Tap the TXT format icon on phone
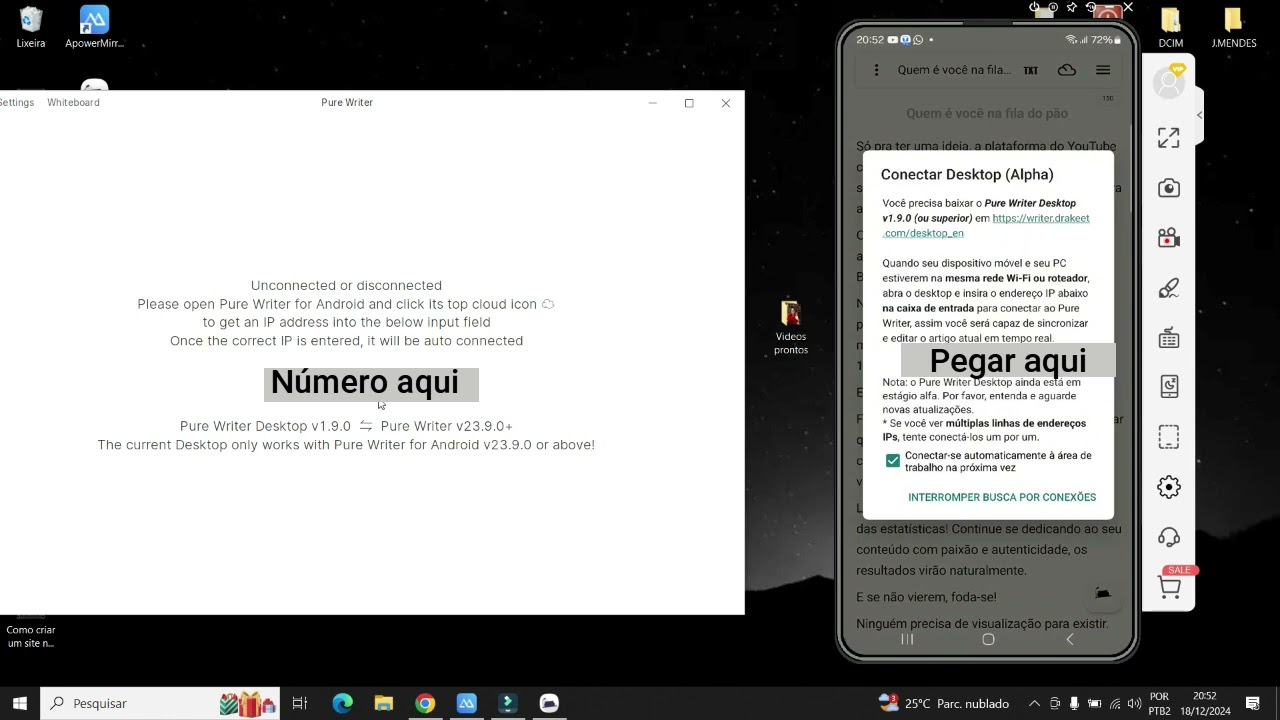 [1031, 70]
